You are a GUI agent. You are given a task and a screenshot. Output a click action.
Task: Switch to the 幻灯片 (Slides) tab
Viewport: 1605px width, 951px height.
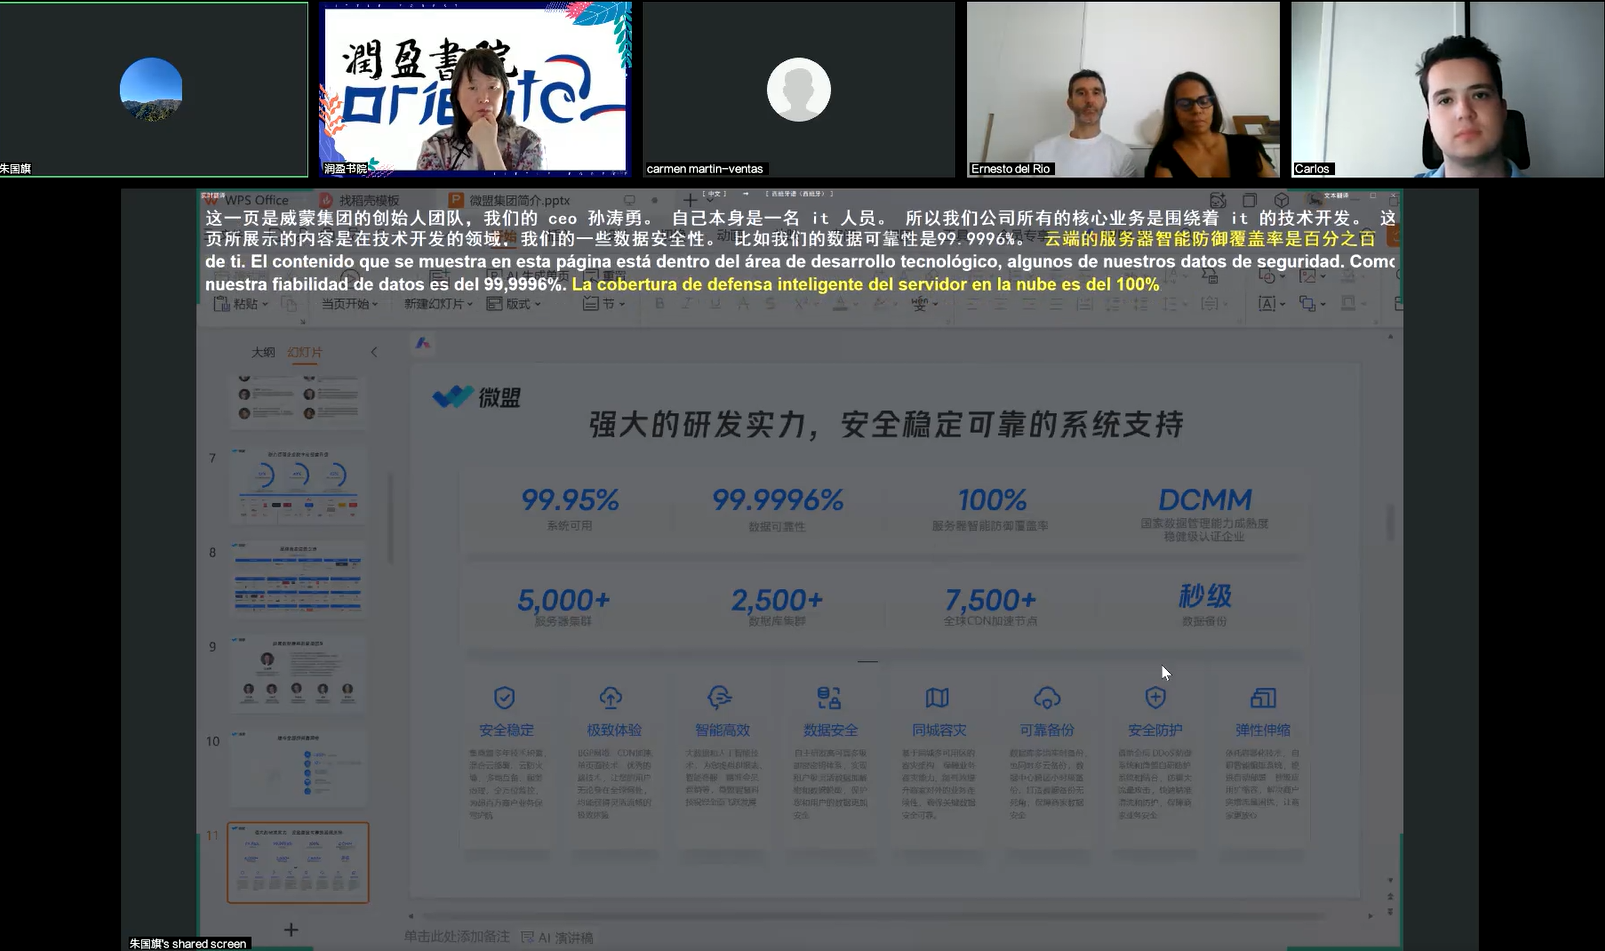[x=306, y=352]
